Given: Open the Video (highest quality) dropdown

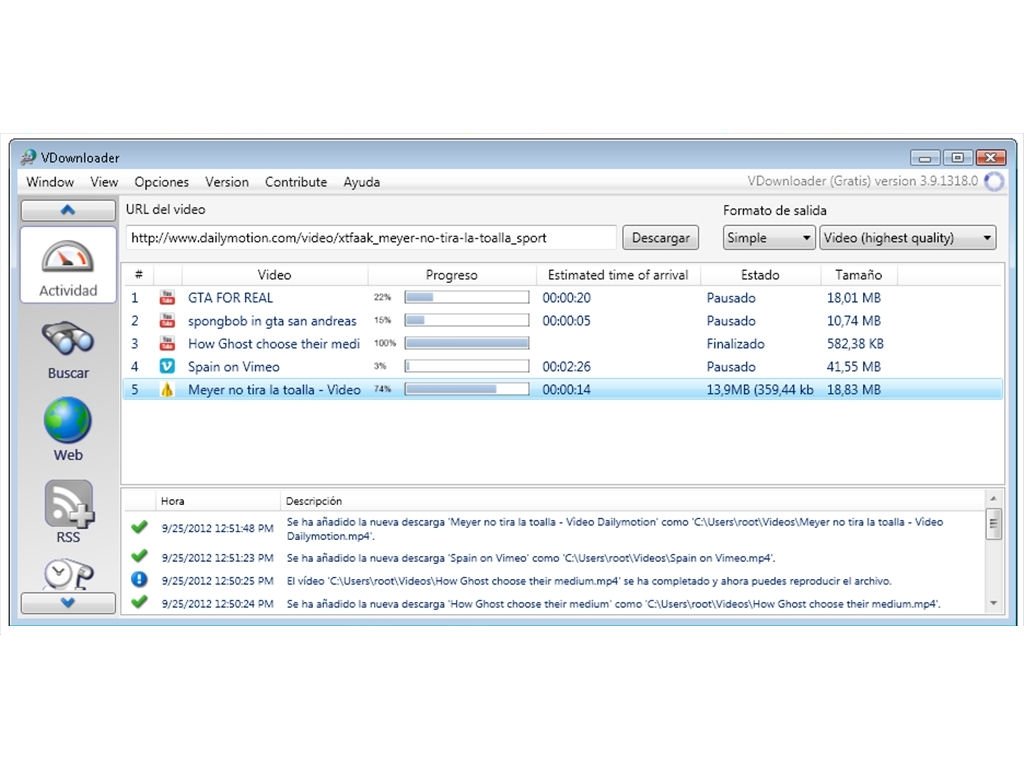Looking at the screenshot, I should pos(908,238).
